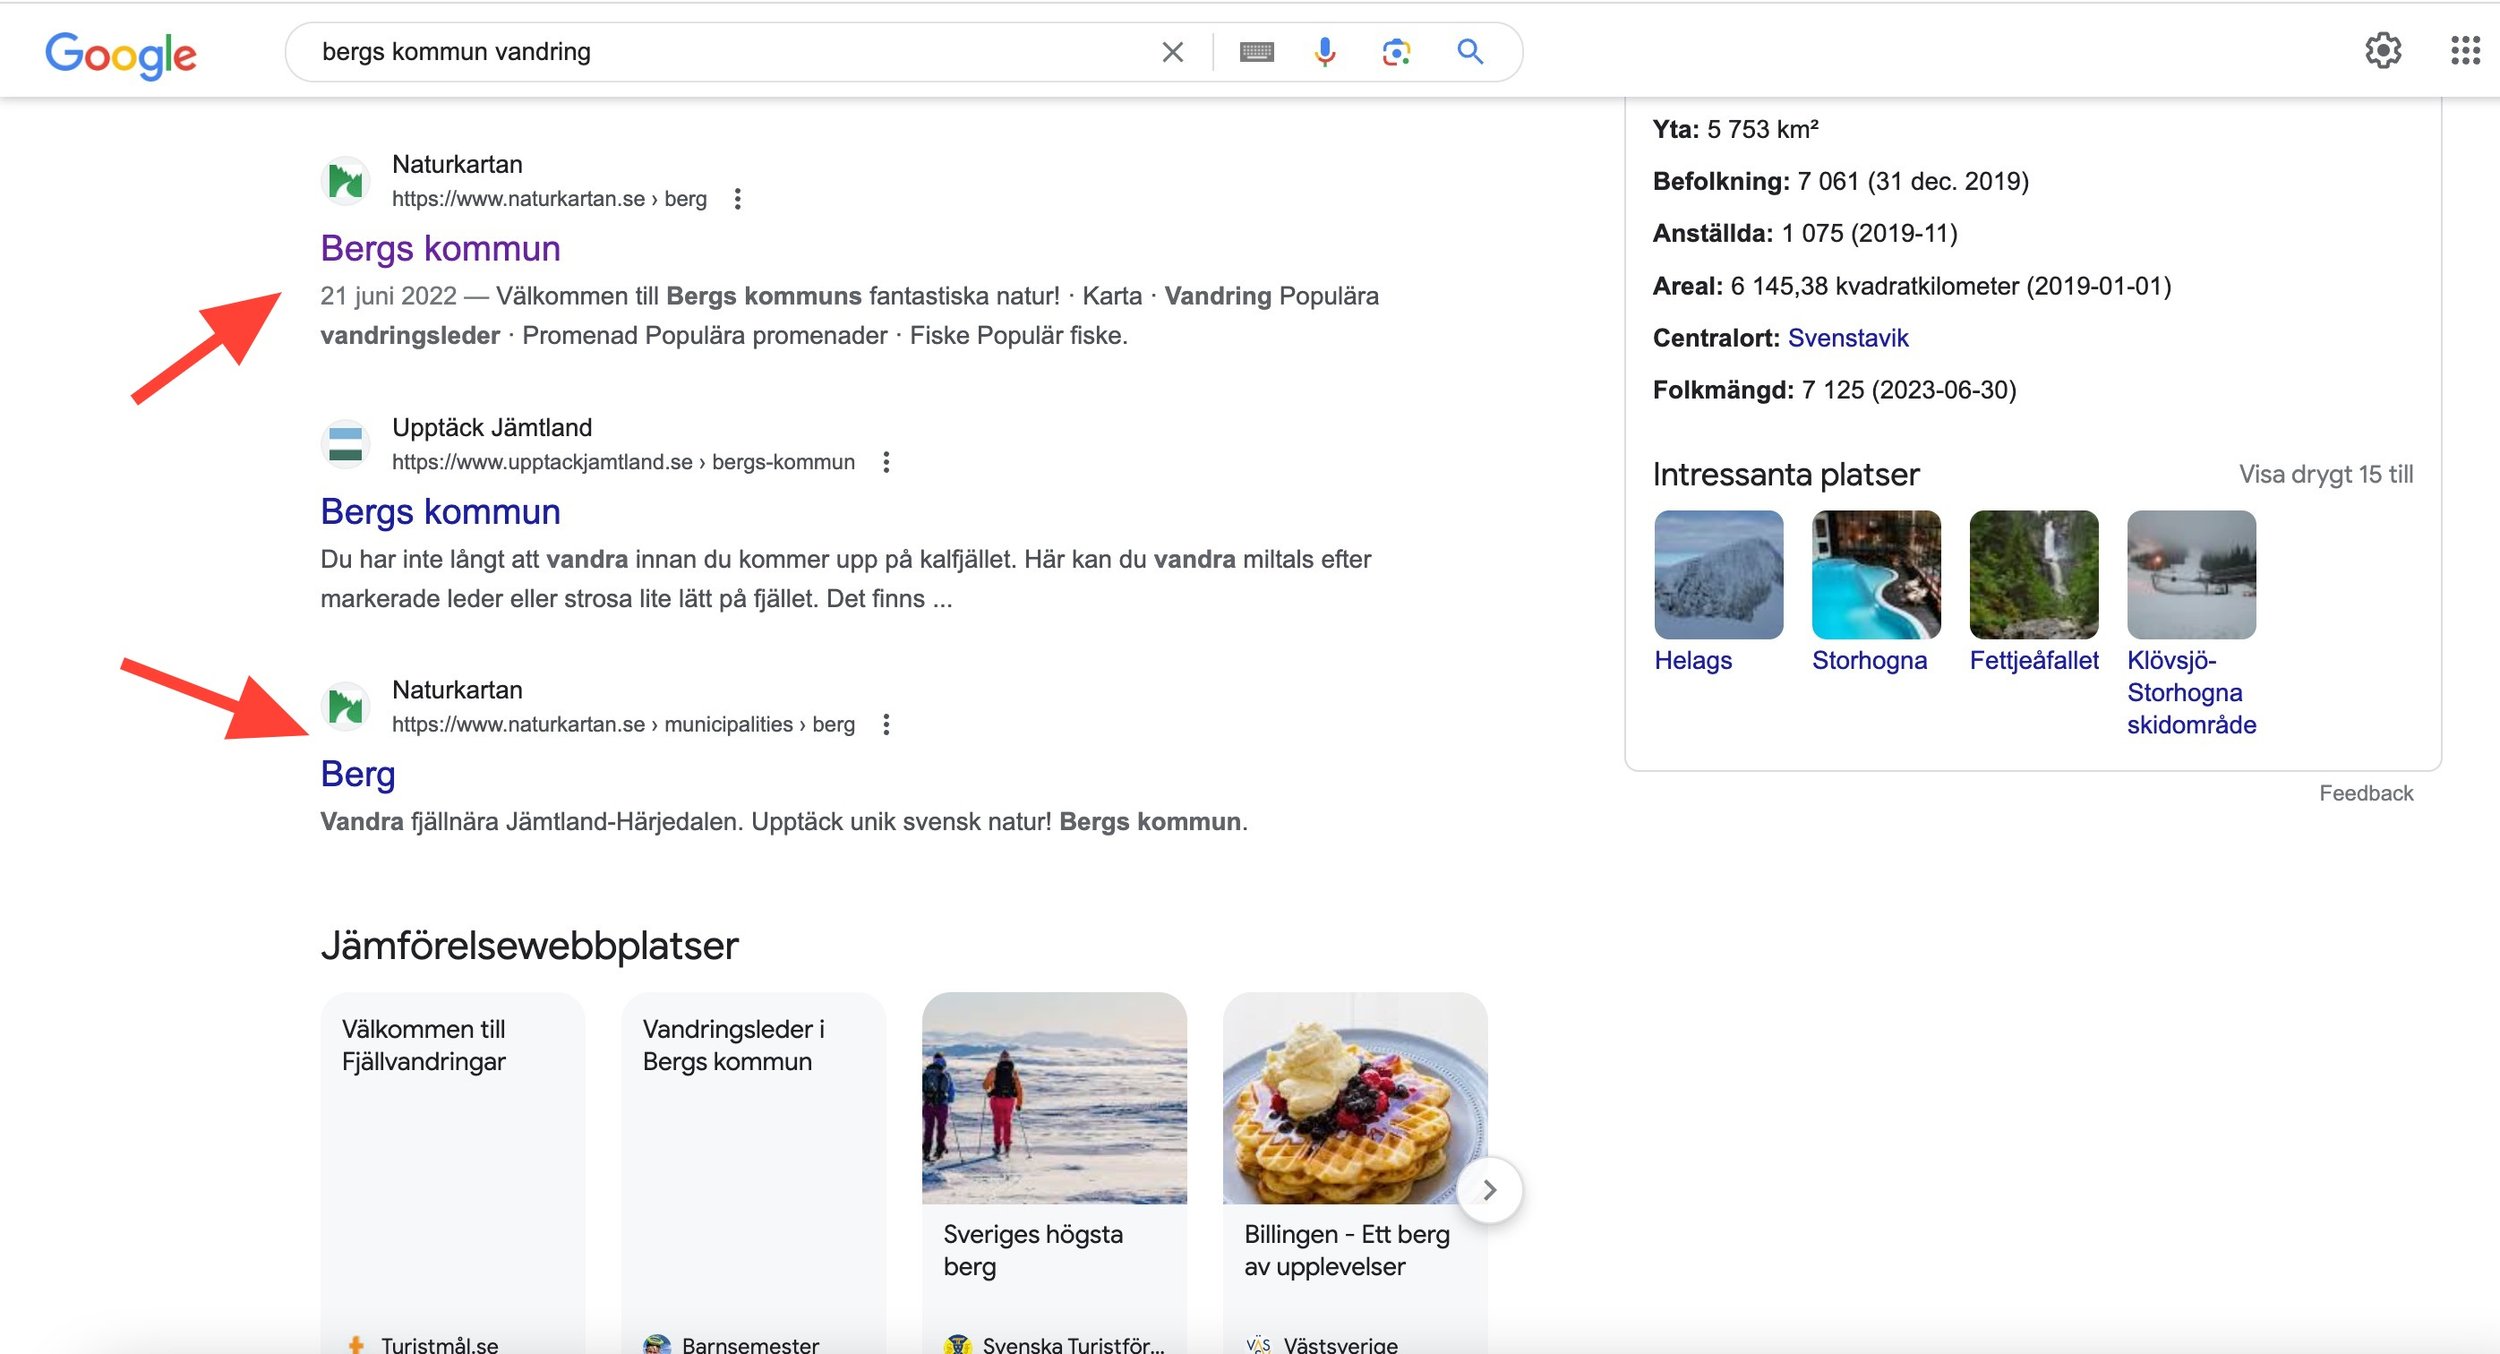Clear the search query with the X icon
The image size is (2500, 1354).
pos(1172,52)
